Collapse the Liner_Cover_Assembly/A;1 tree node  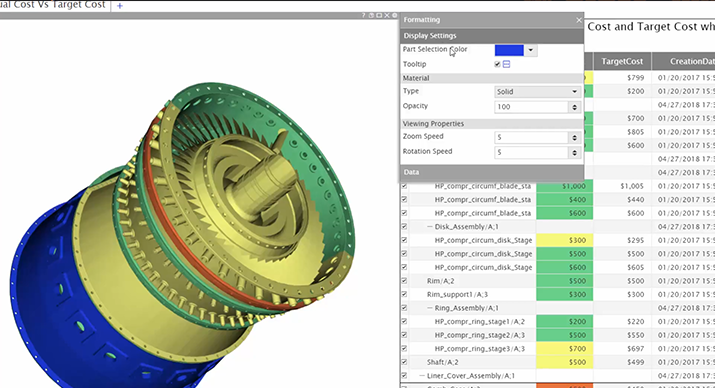click(422, 376)
